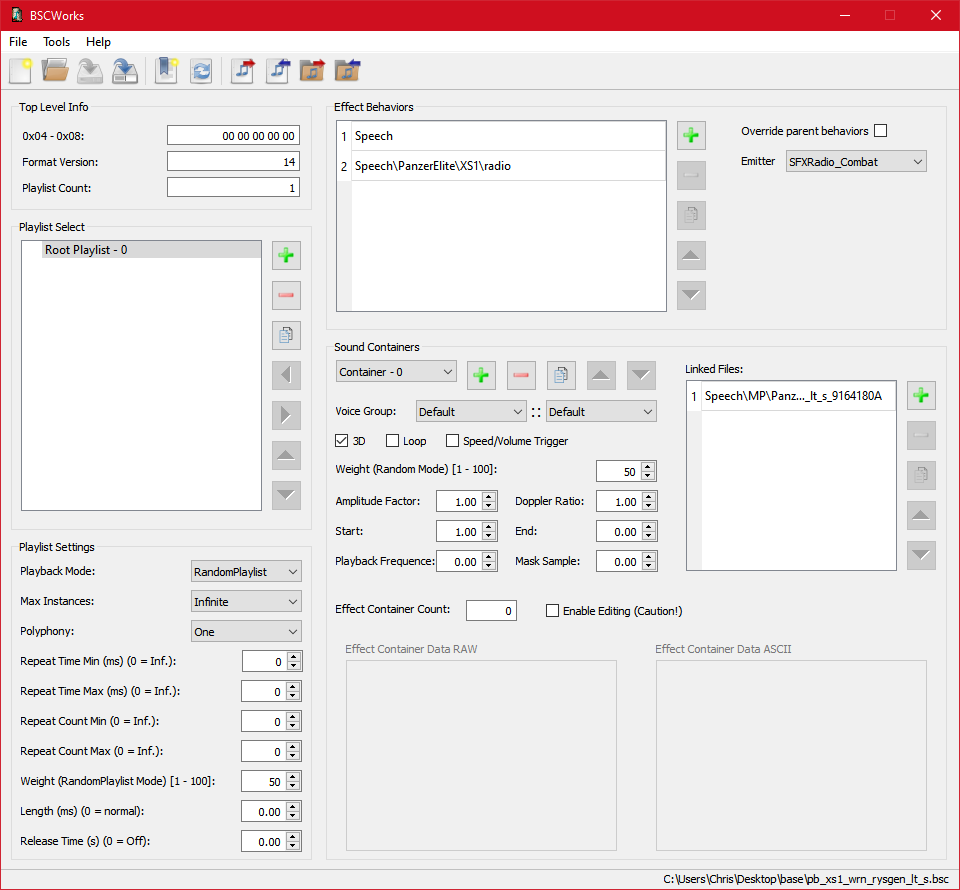Image resolution: width=960 pixels, height=890 pixels.
Task: Copy the selected linked file
Action: (921, 476)
